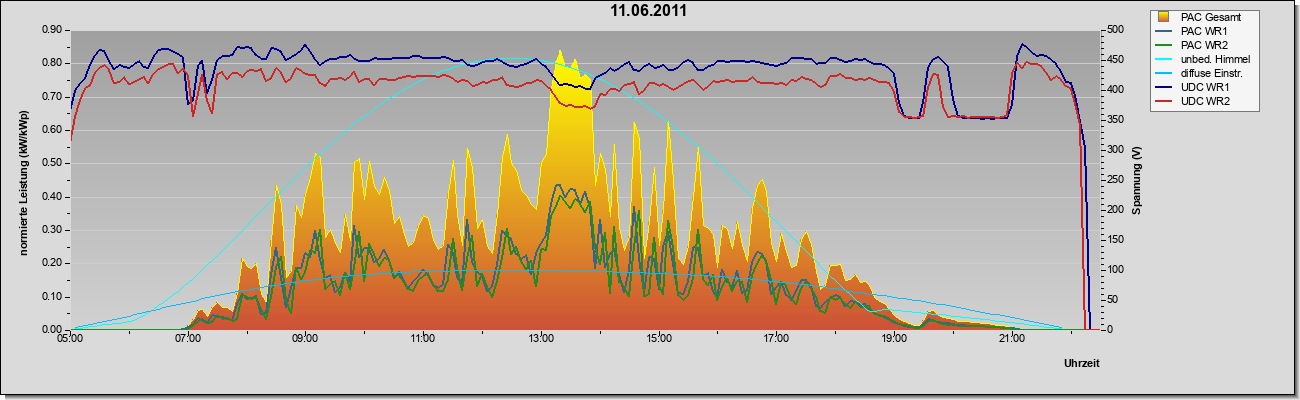
Task: Click the 05:00 time axis tick
Action: 70,341
